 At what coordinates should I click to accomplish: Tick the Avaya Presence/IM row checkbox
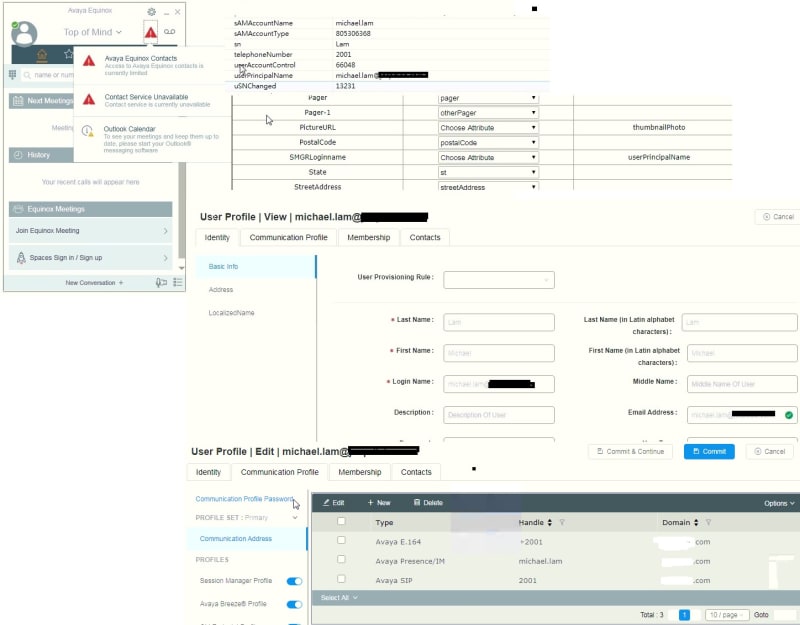click(x=341, y=559)
